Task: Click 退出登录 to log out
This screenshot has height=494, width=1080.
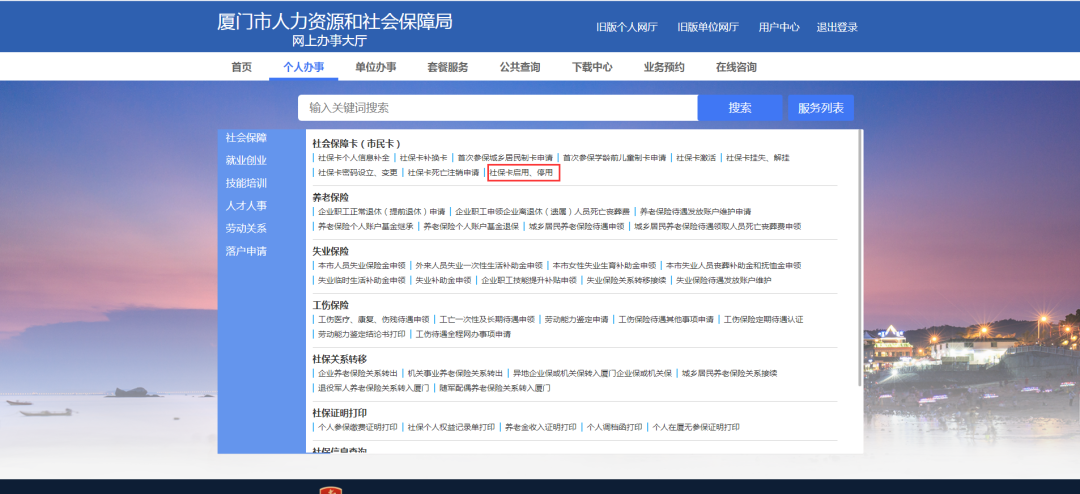Action: (x=837, y=27)
